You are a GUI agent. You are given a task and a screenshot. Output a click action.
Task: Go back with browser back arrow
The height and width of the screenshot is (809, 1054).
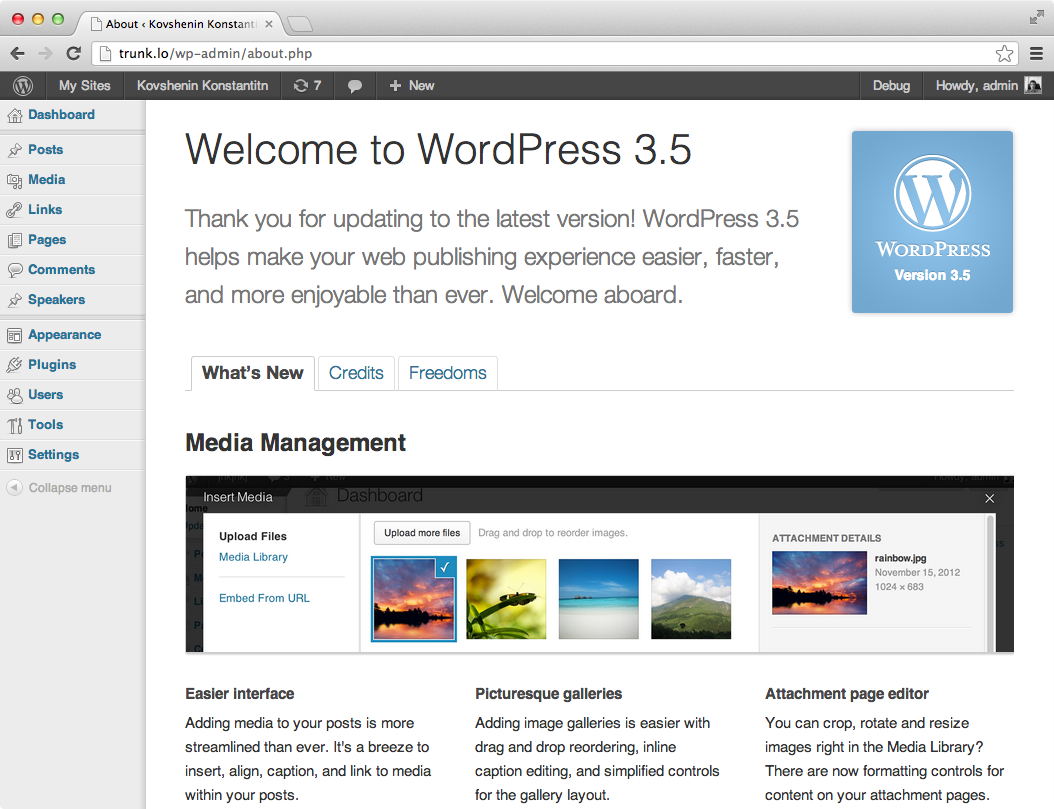coord(17,54)
